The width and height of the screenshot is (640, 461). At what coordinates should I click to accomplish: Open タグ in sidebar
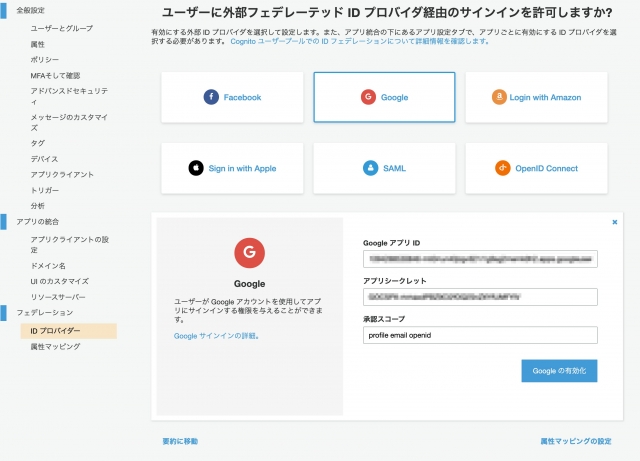(x=38, y=143)
